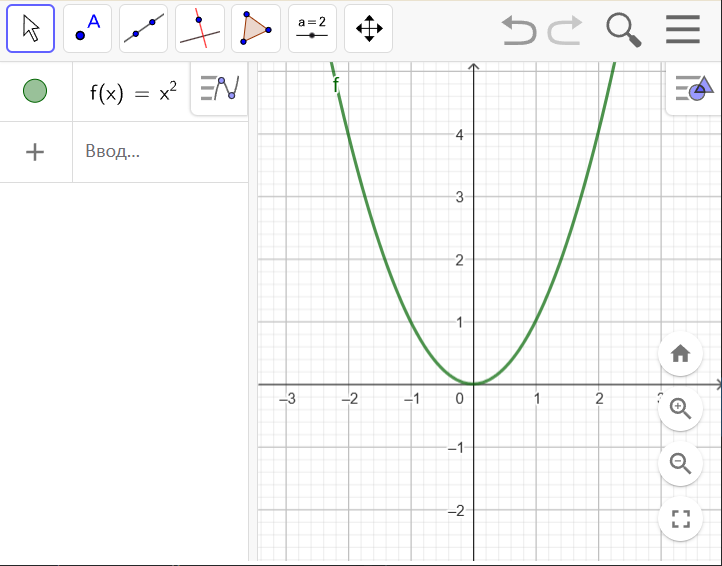Redo the last undone action
Viewport: 722px width, 566px height.
[565, 30]
